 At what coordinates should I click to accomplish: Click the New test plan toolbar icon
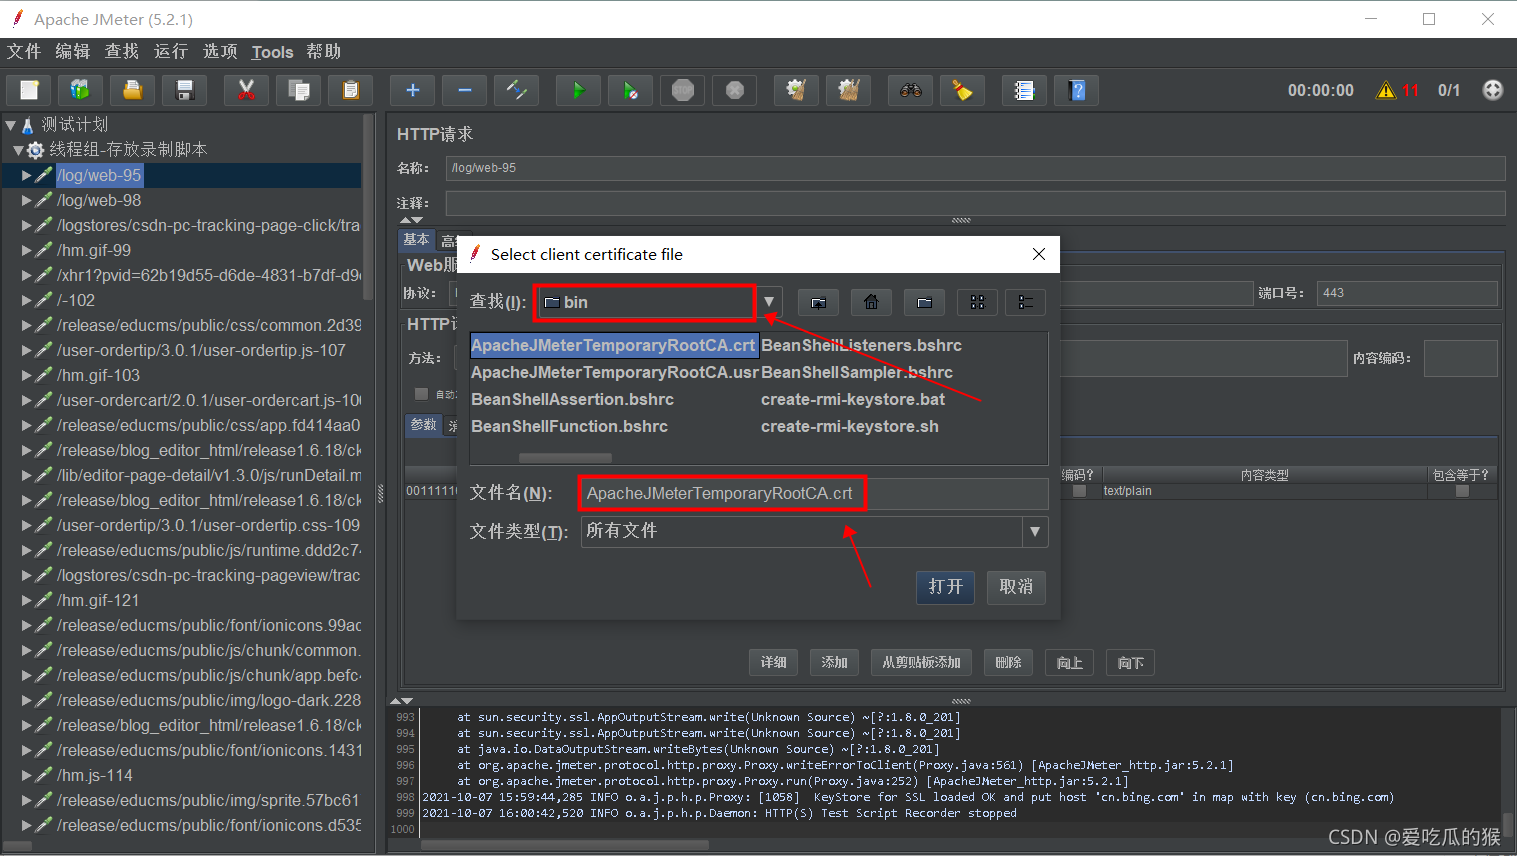point(29,90)
